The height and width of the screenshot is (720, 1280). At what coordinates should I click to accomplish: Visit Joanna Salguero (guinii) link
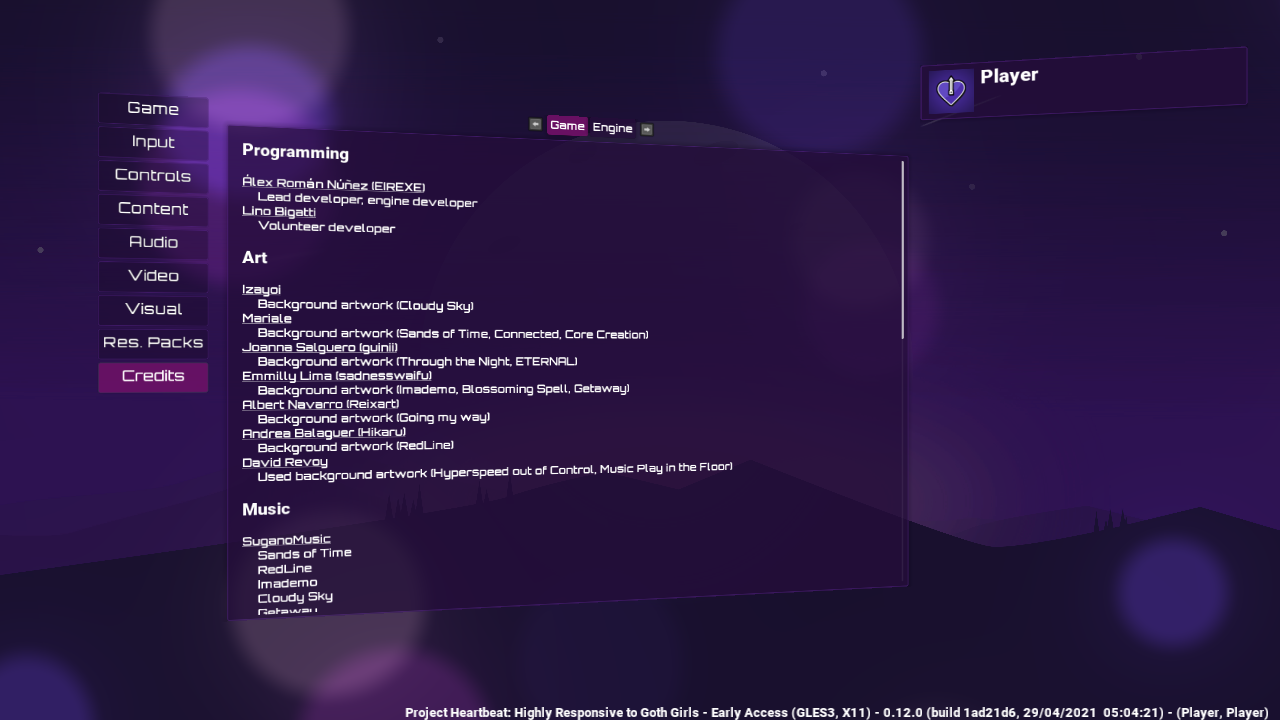tap(320, 347)
